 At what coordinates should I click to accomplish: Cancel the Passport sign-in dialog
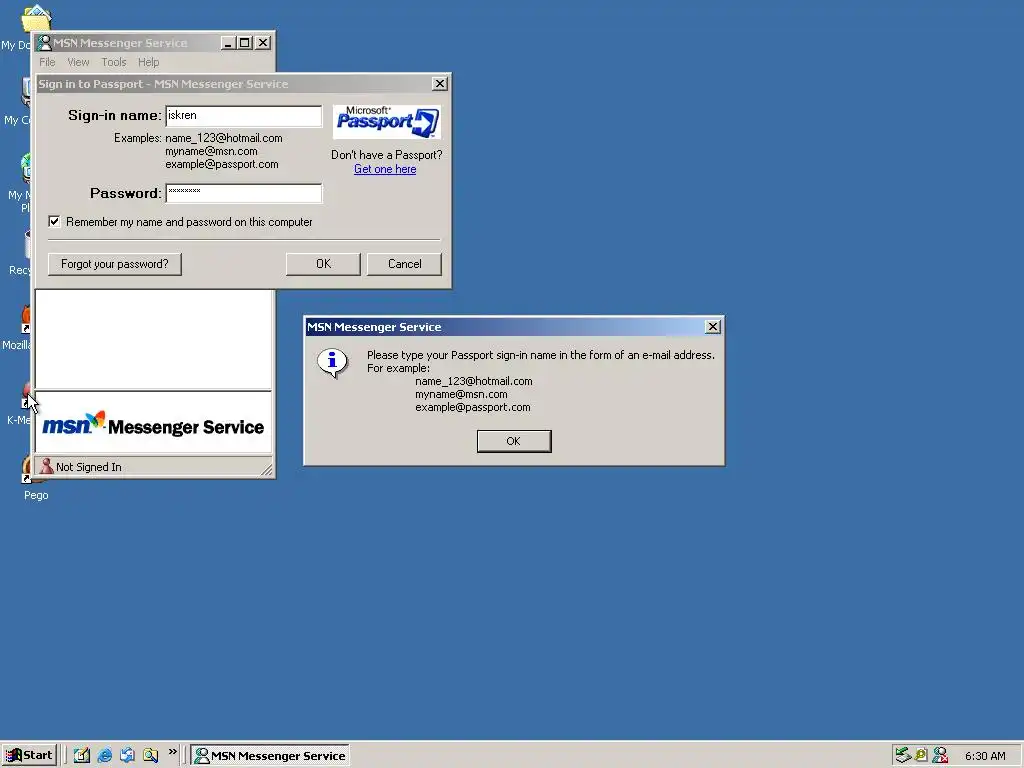coord(404,264)
